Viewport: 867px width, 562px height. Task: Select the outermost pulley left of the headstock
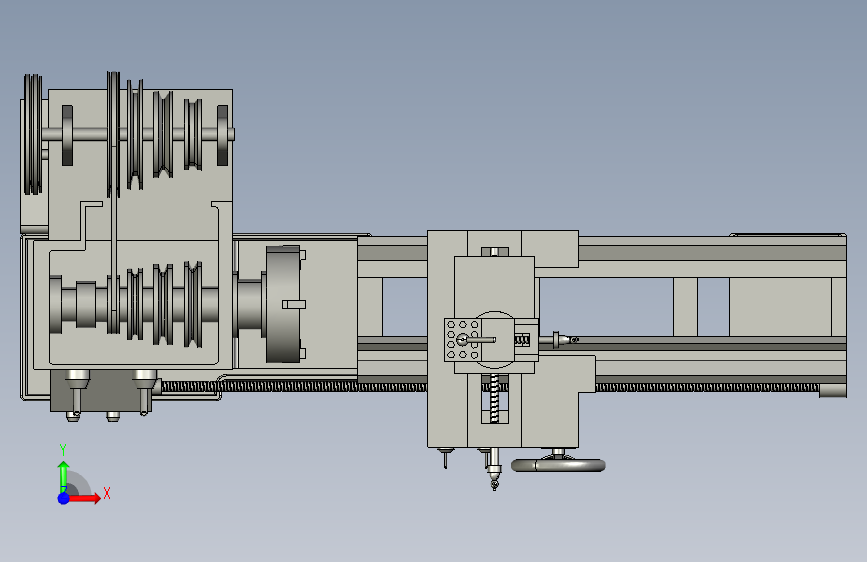(x=33, y=134)
